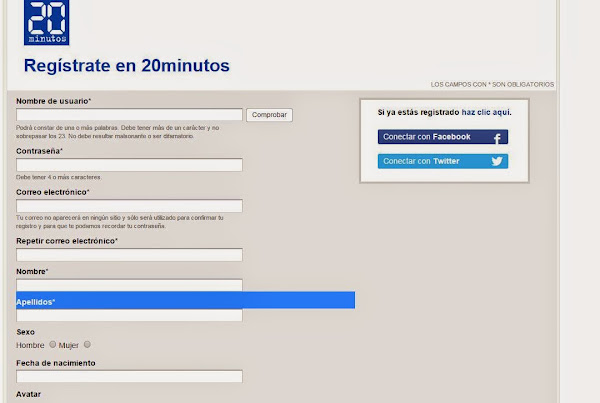Click the 'Hombre' option text
Image resolution: width=600 pixels, height=403 pixels.
click(30, 345)
